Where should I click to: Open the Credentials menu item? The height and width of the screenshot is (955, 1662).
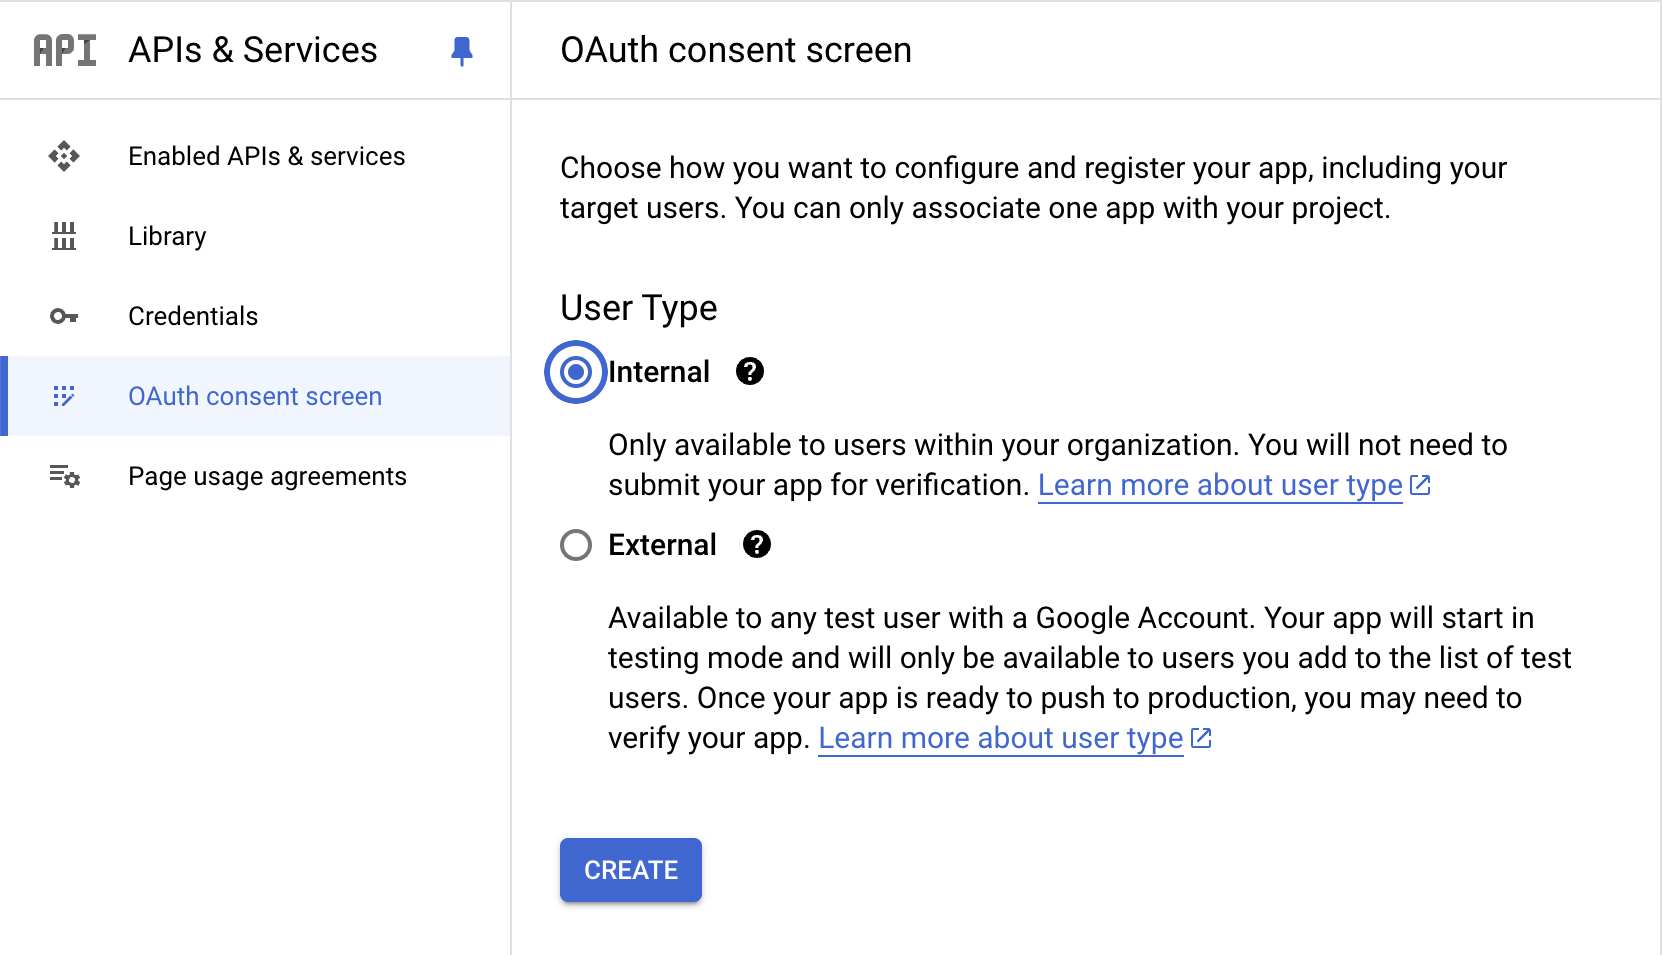tap(256, 316)
